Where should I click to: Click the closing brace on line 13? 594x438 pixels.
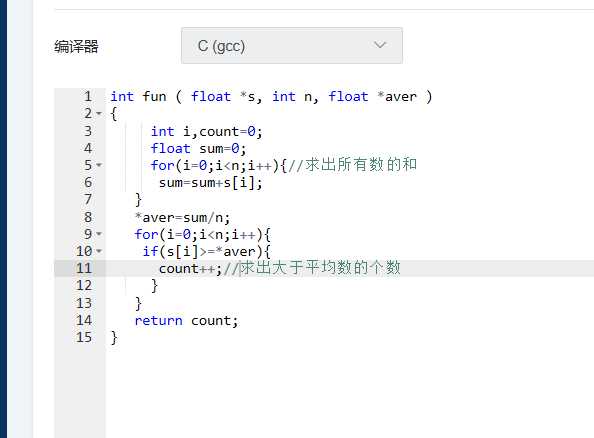pos(138,303)
